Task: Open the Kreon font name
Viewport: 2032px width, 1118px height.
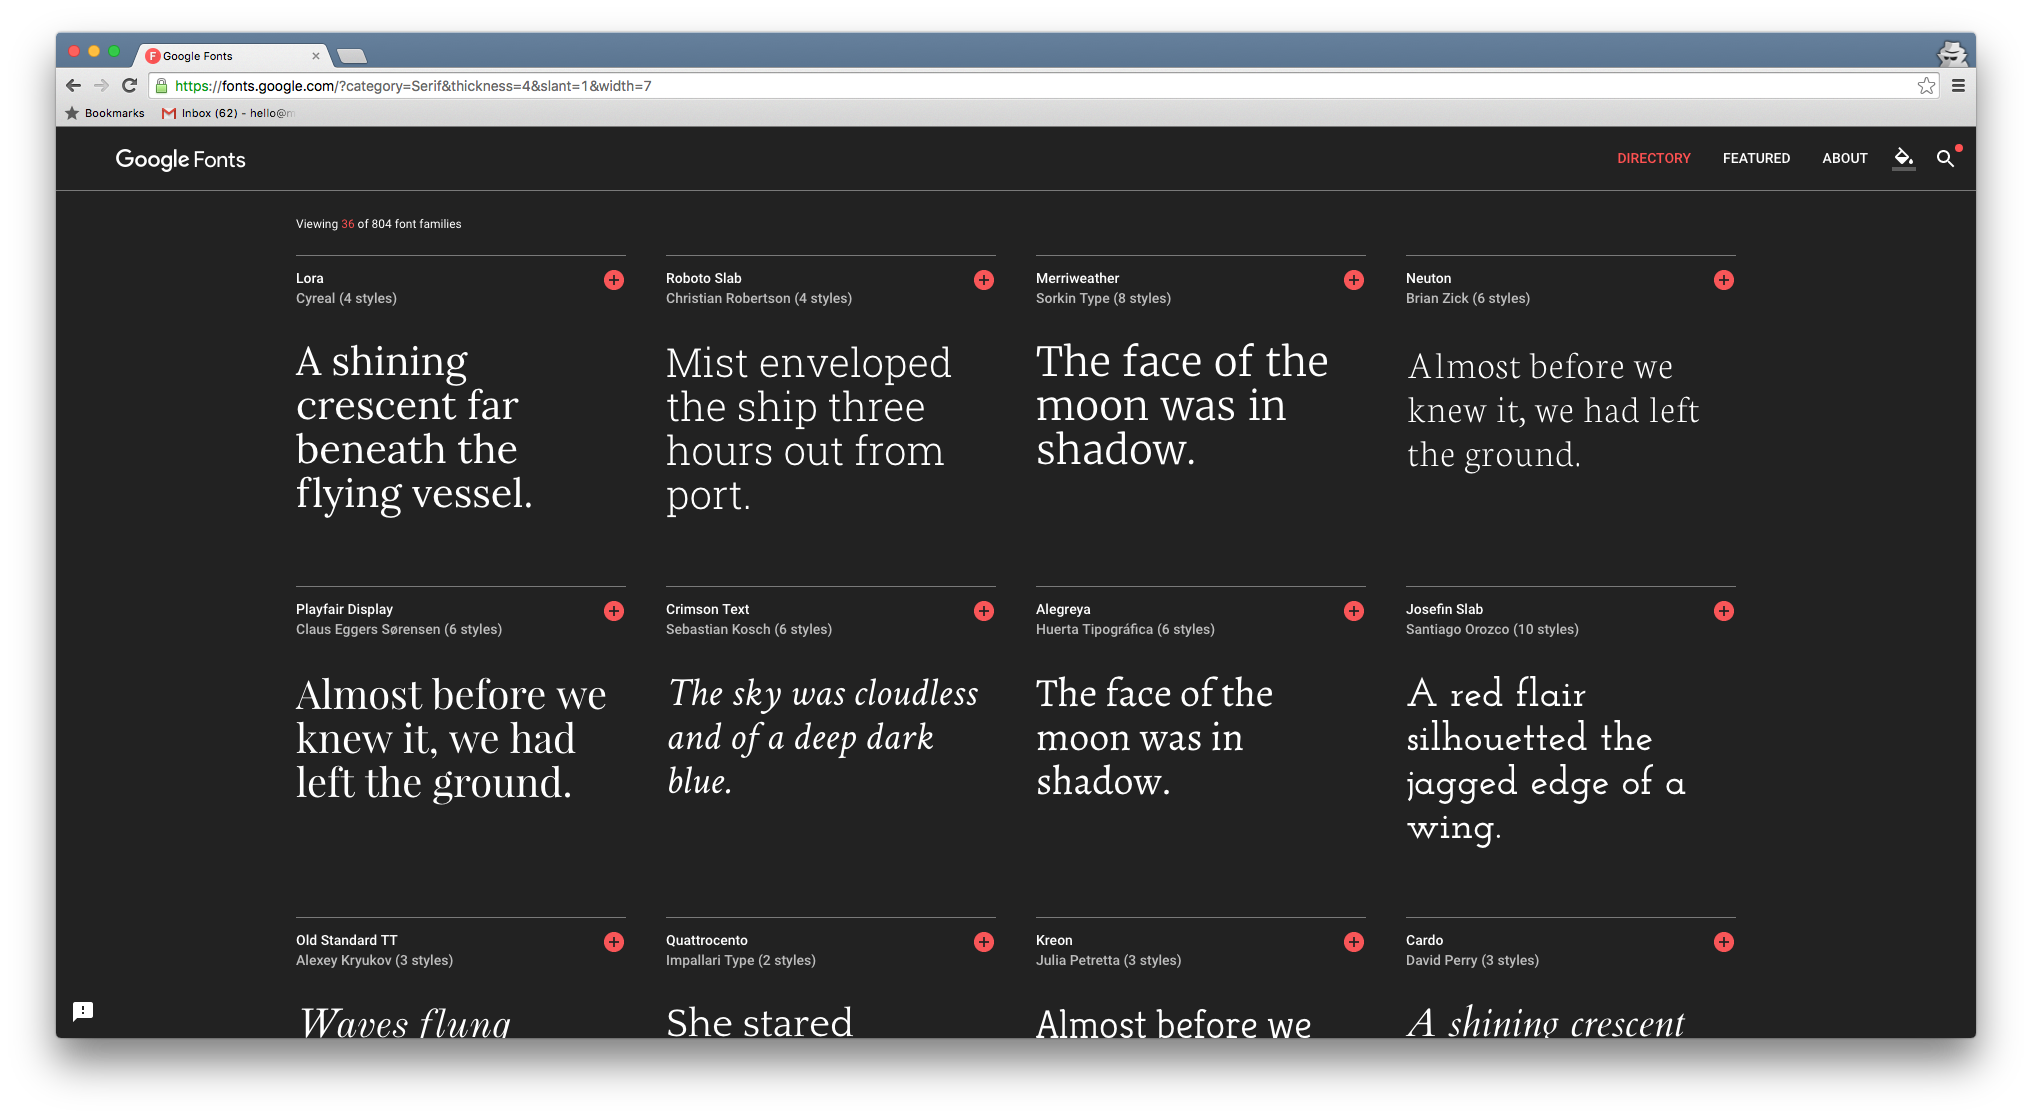Action: tap(1054, 940)
